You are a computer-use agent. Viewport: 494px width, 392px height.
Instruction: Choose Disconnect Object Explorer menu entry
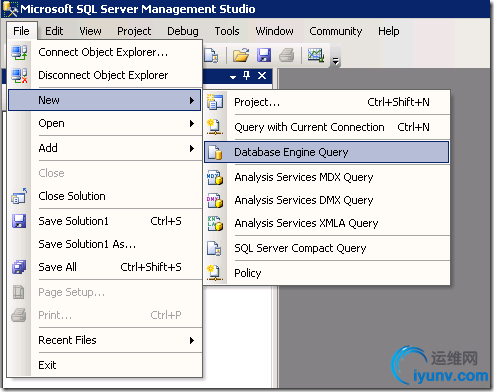coord(105,75)
